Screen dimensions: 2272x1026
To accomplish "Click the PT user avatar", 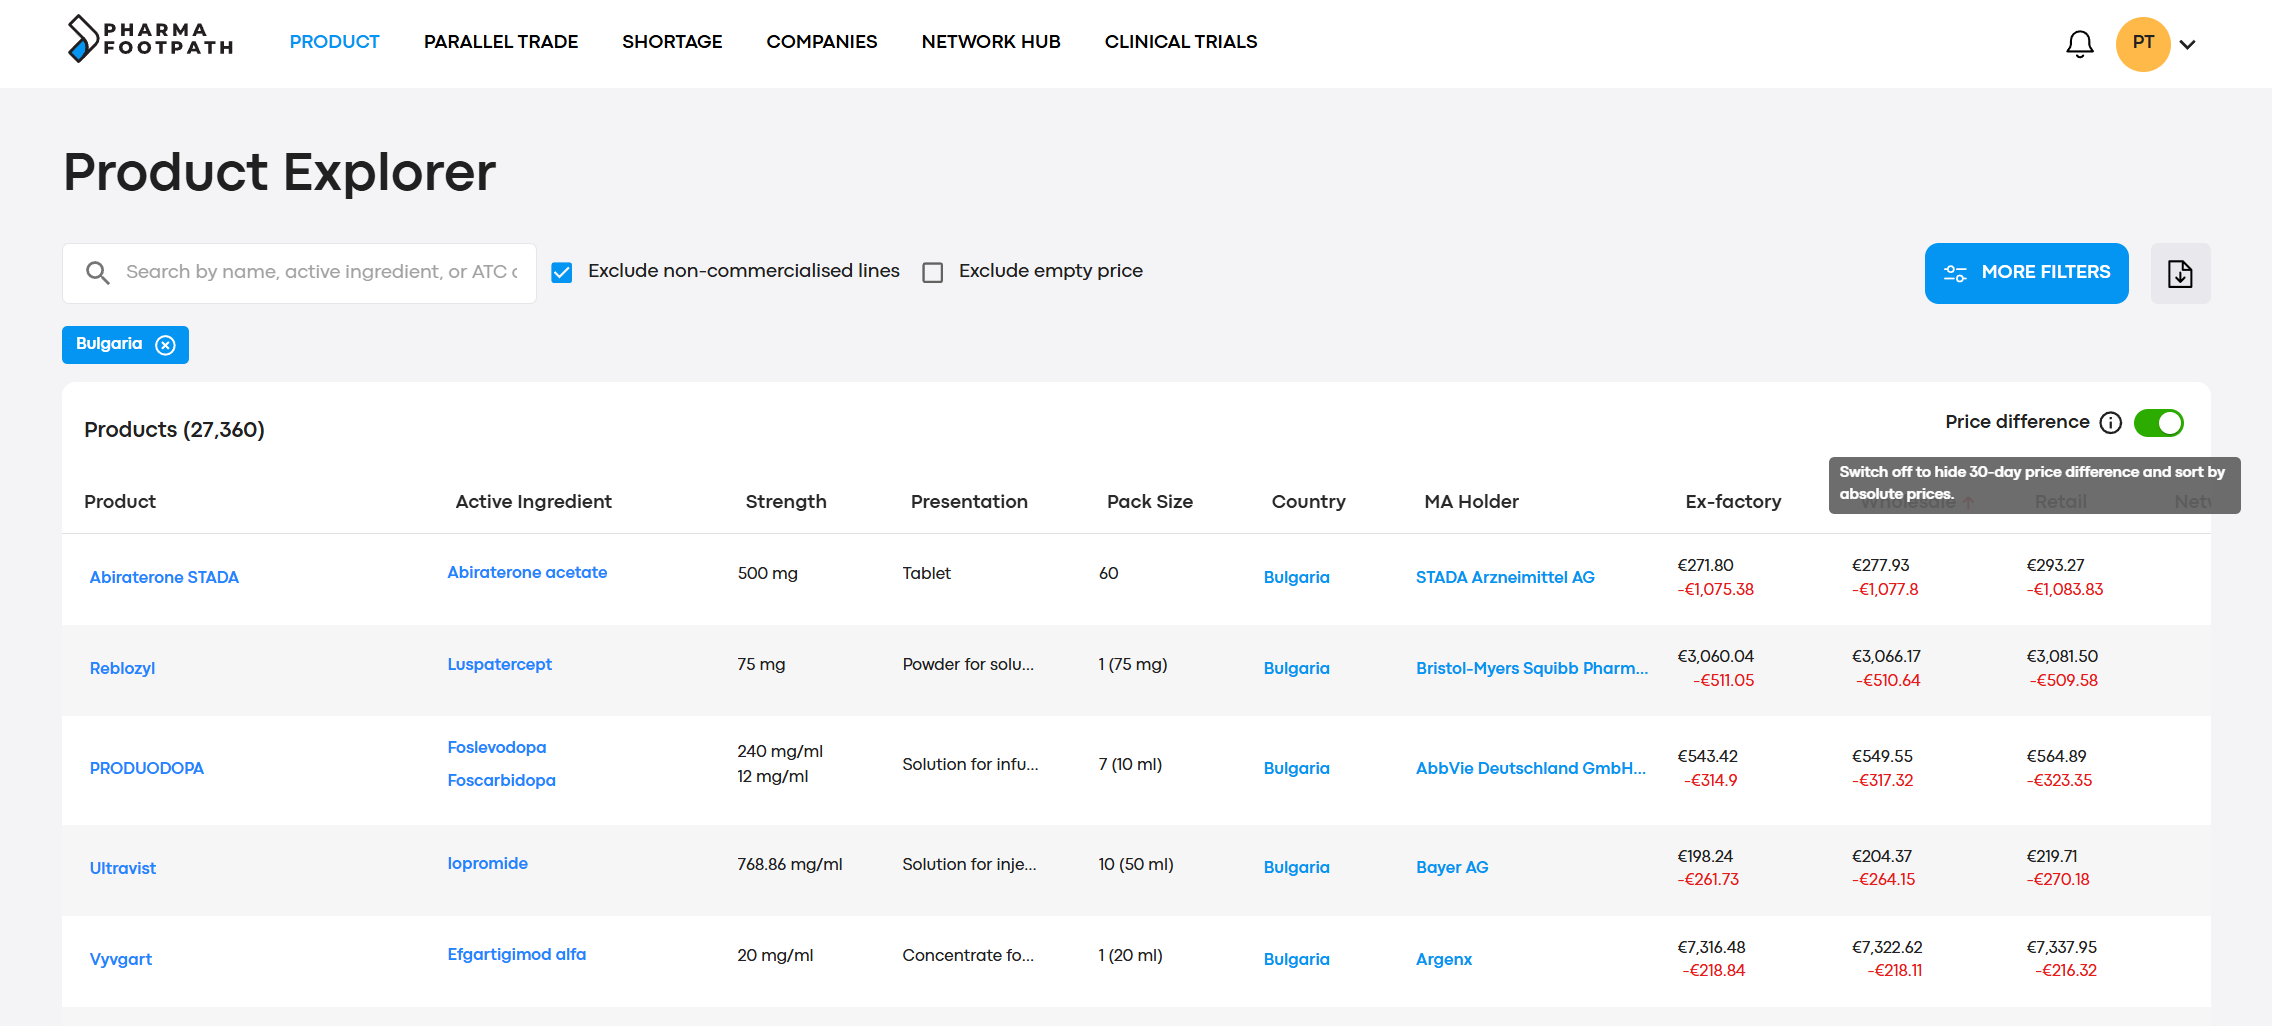I will pyautogui.click(x=2142, y=43).
